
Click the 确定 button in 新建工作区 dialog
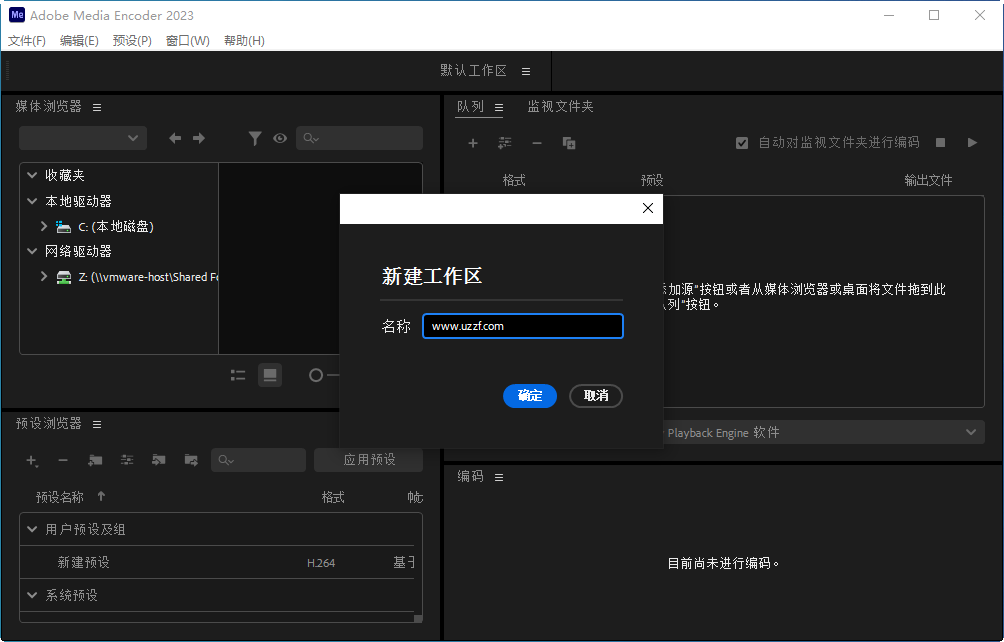[x=529, y=396]
